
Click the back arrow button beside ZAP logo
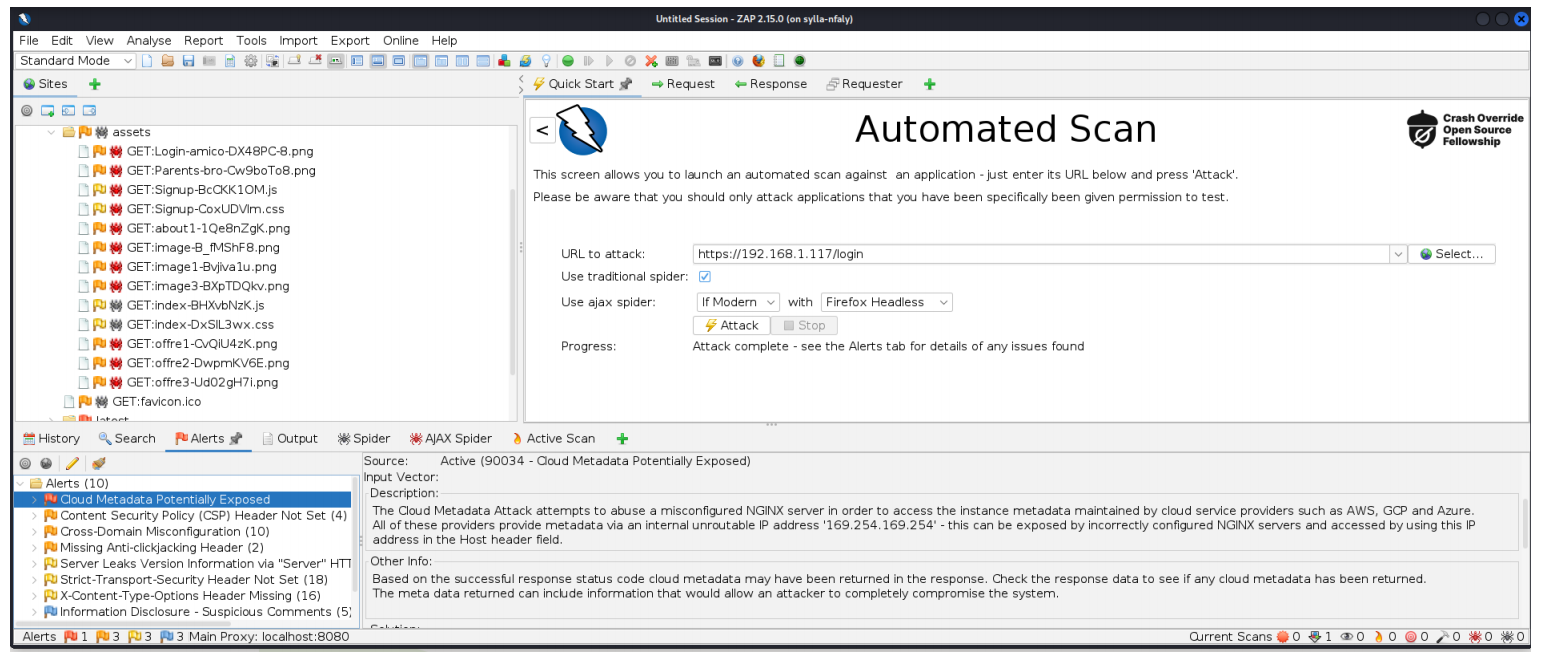point(542,129)
